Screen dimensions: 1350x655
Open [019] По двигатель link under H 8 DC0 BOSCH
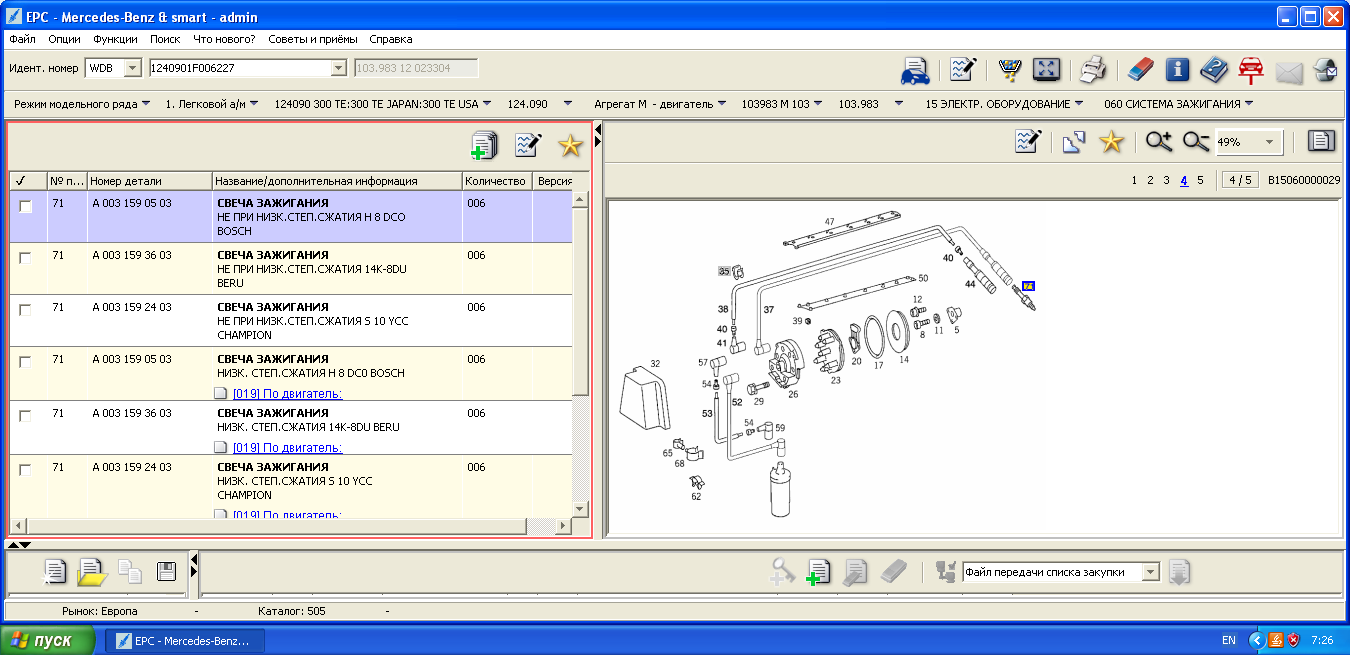pyautogui.click(x=287, y=394)
